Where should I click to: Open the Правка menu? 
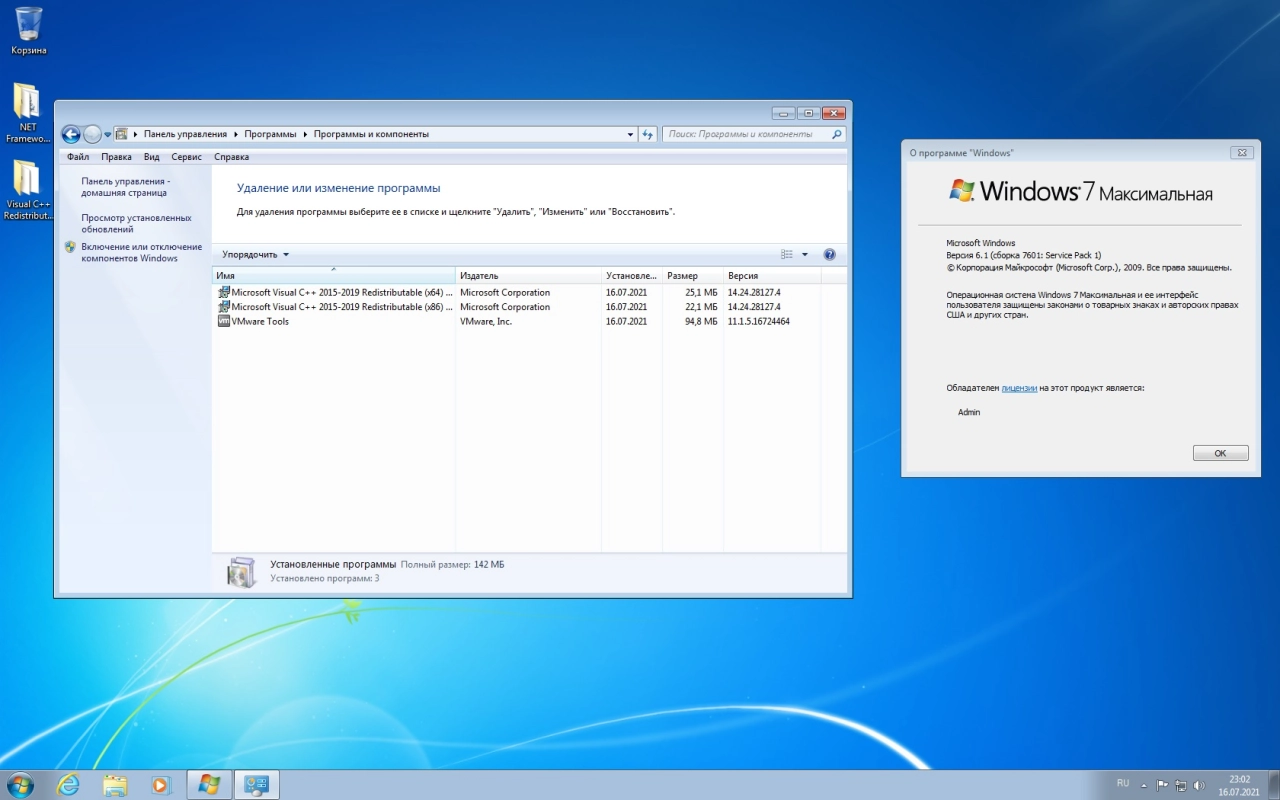click(116, 157)
